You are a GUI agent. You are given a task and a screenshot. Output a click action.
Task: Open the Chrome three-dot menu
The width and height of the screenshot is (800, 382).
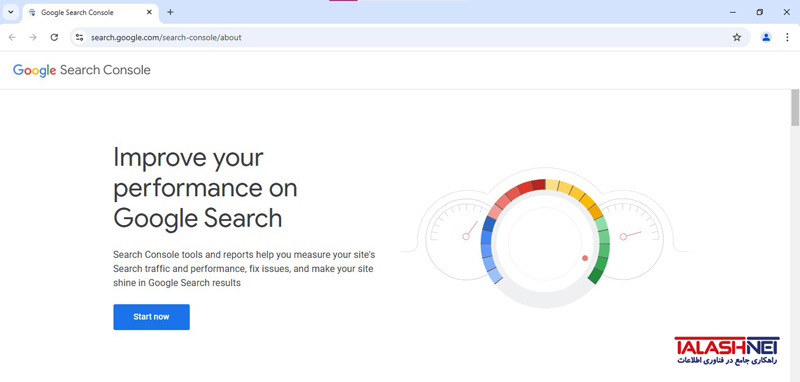point(787,37)
